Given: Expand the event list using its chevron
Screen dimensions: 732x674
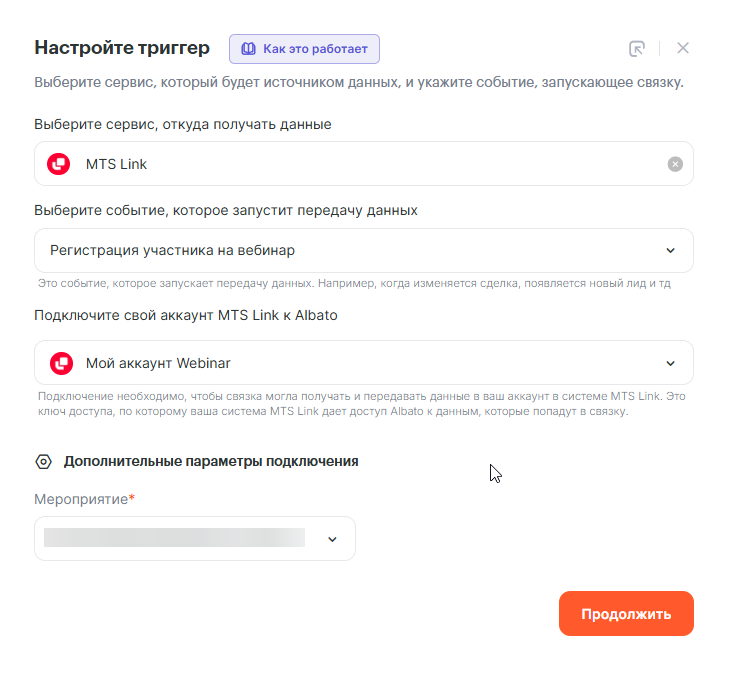Looking at the screenshot, I should (x=671, y=250).
